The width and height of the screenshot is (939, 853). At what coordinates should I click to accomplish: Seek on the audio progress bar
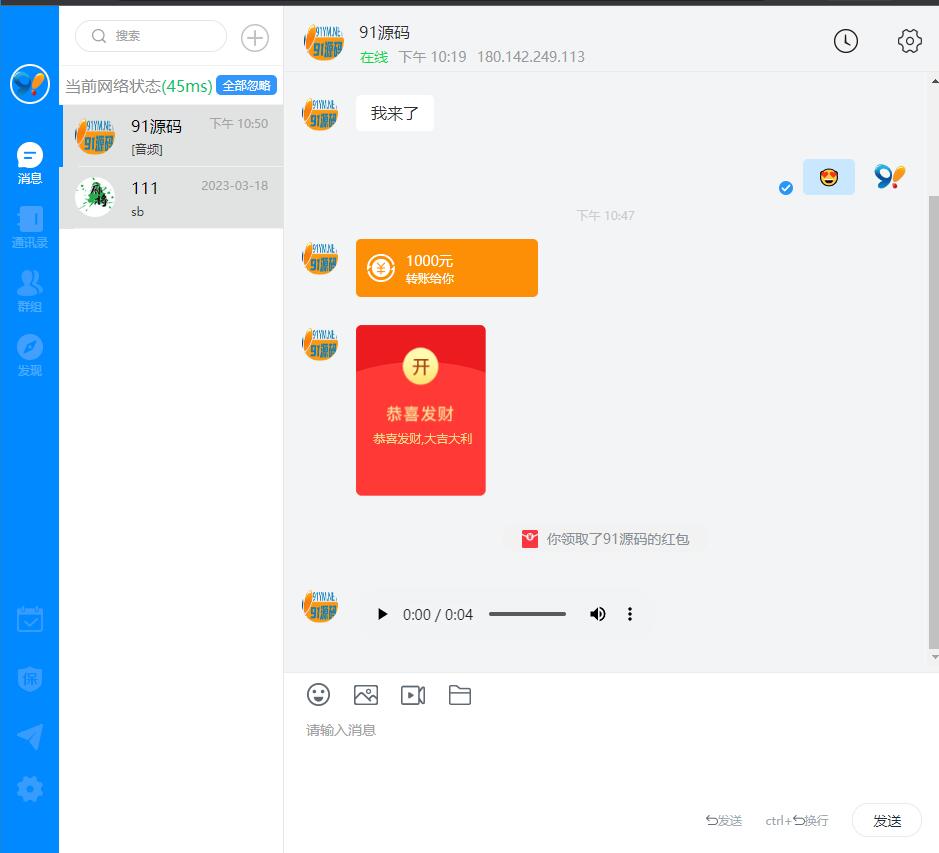[x=527, y=614]
